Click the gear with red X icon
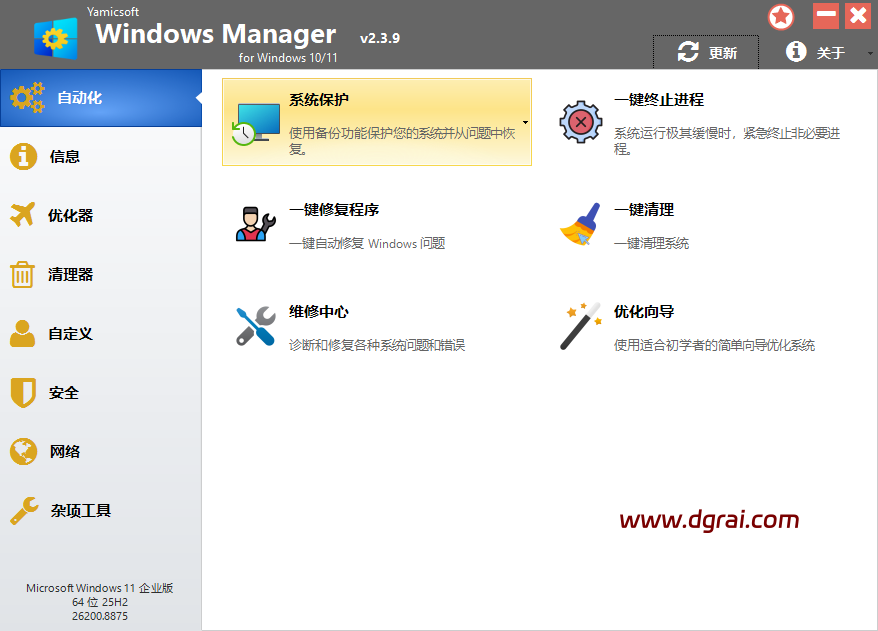This screenshot has height=631, width=878. (x=581, y=122)
